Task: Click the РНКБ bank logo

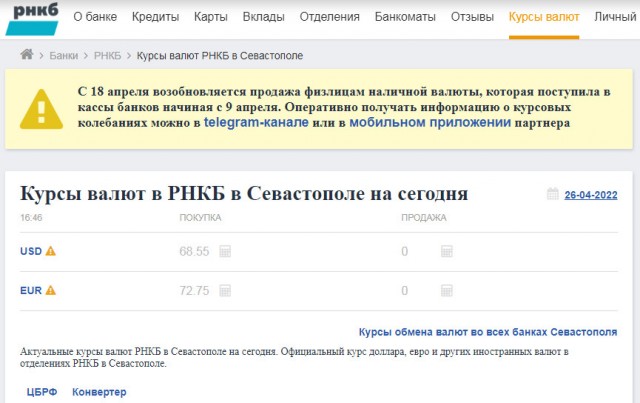Action: click(x=32, y=19)
